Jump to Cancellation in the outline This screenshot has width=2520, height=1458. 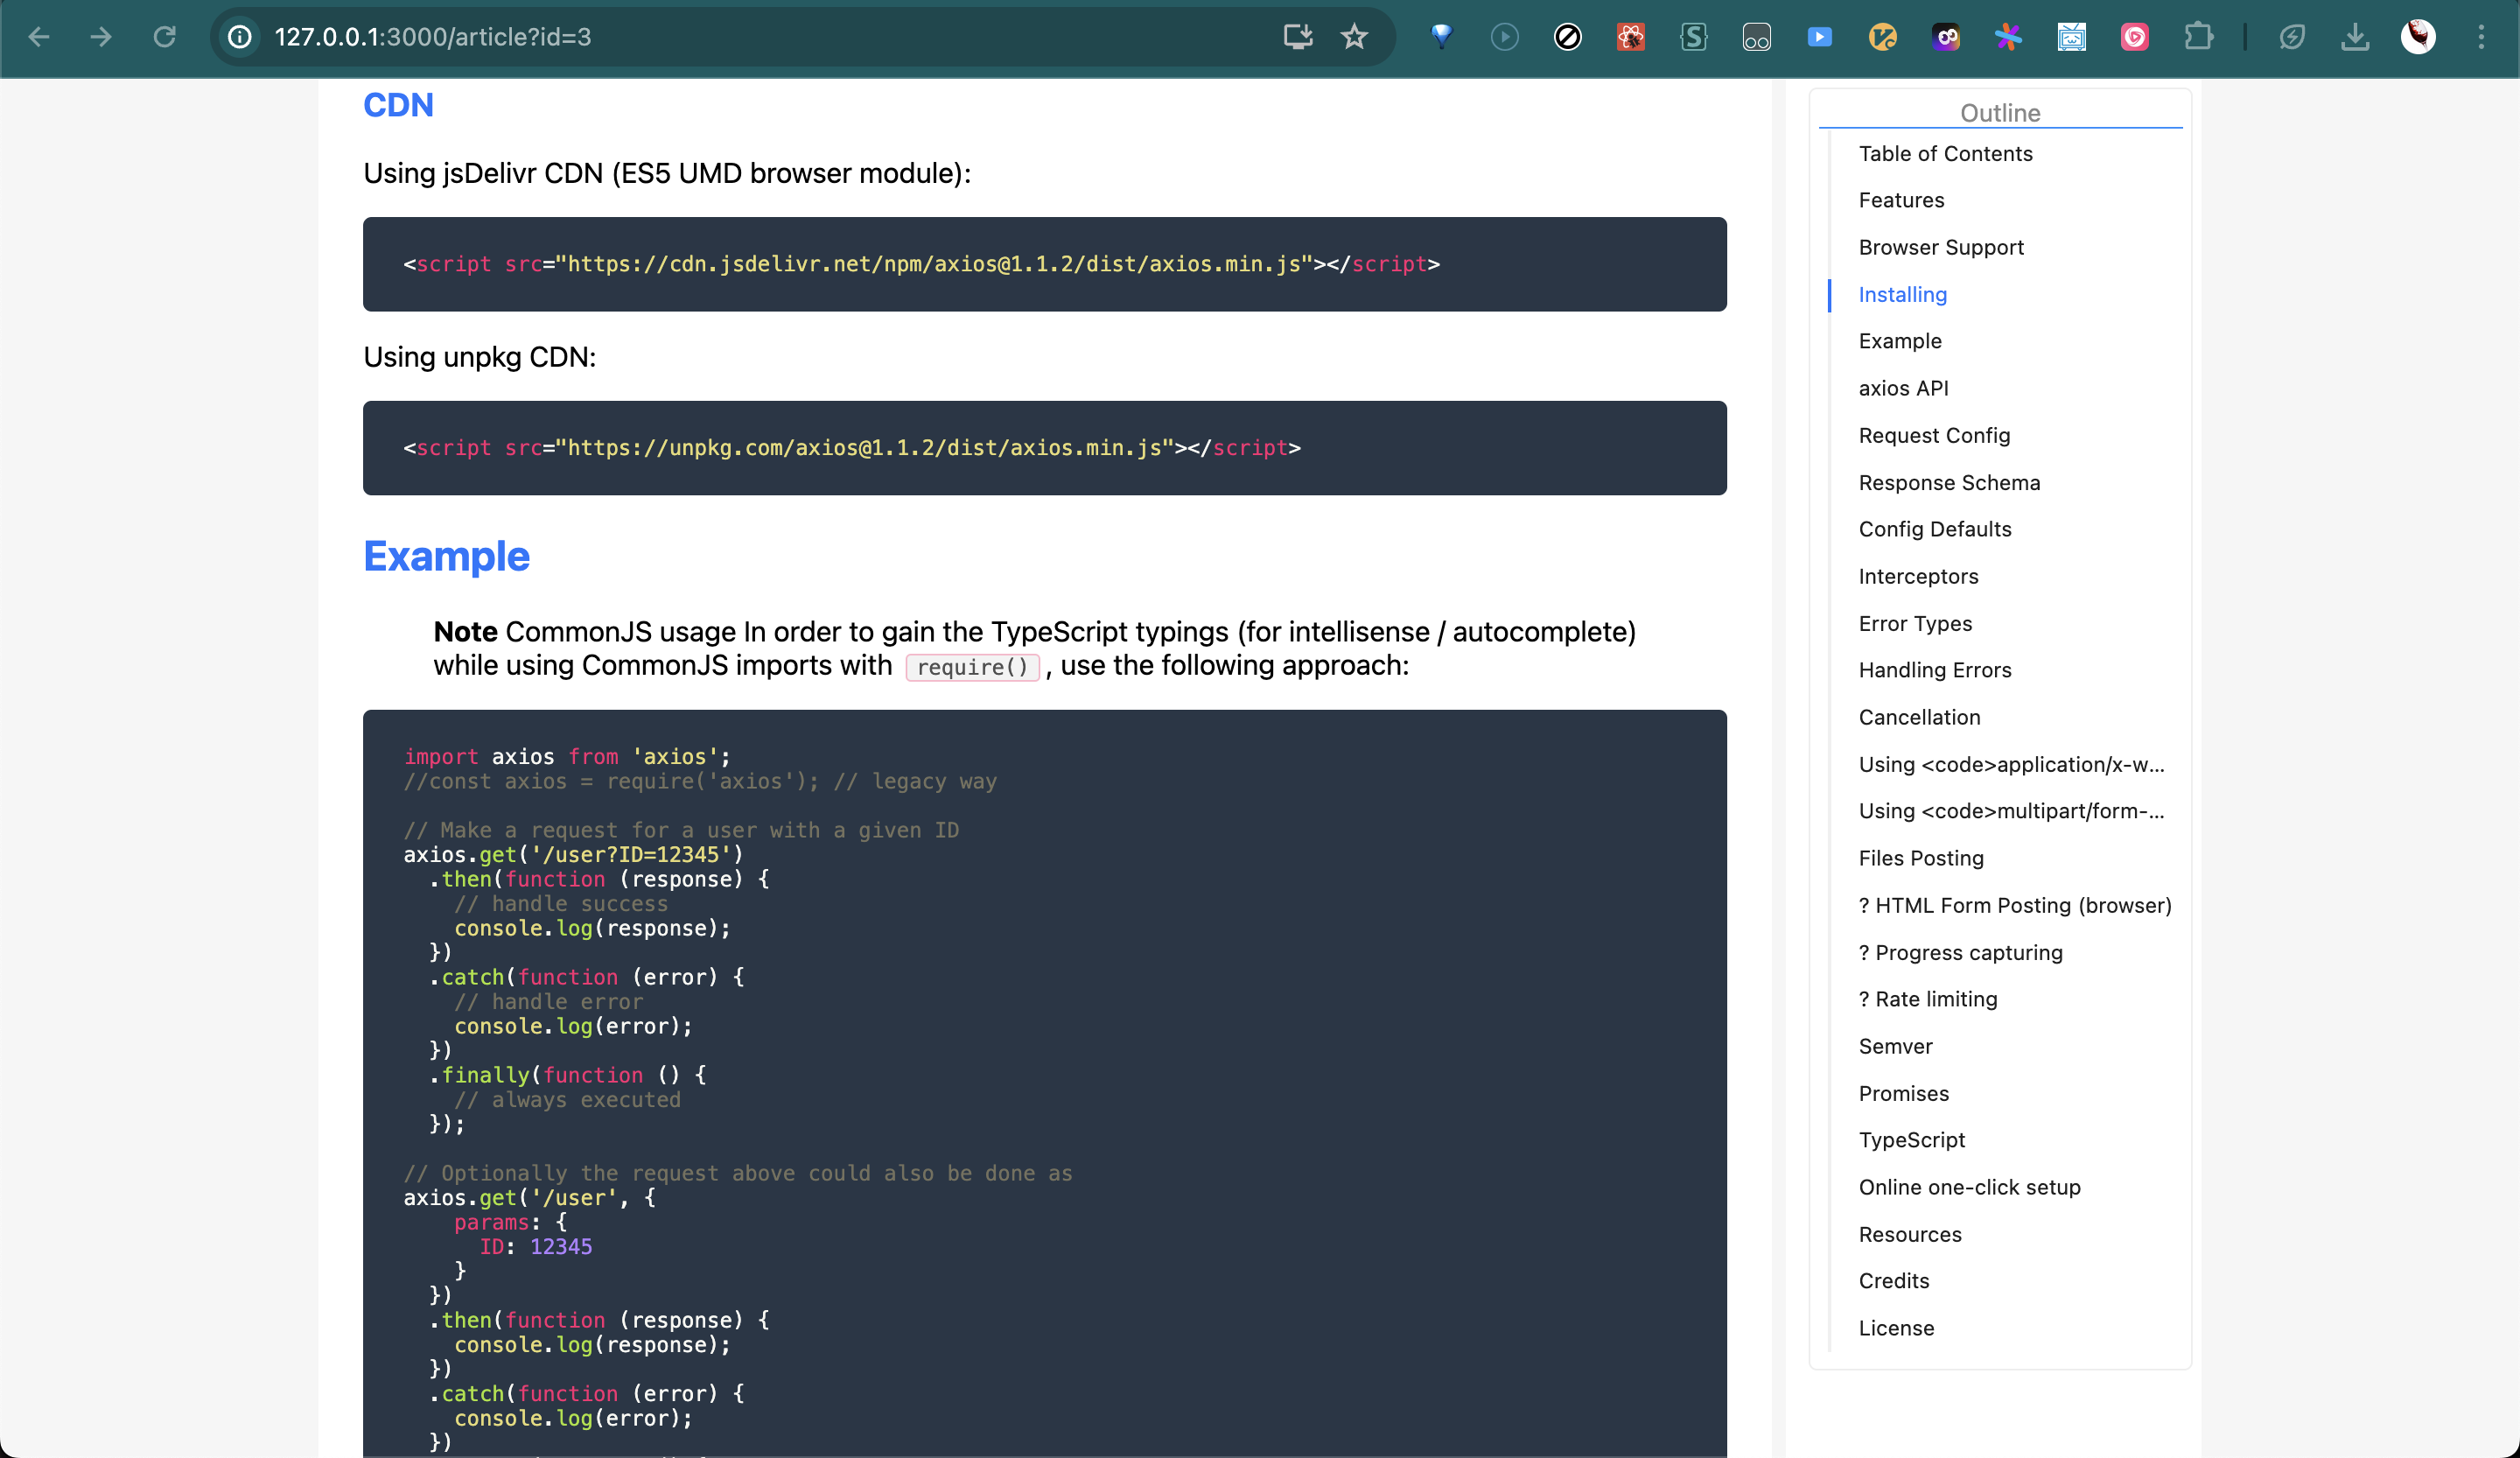pos(1919,717)
